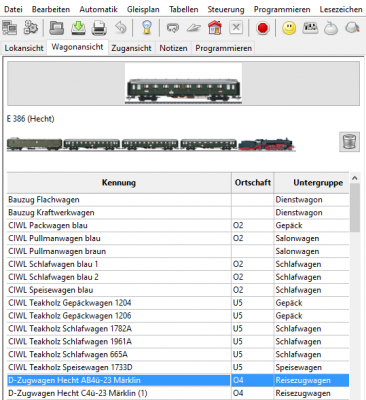Click the network computers toolbar icon
The image size is (366, 400).
tap(10, 28)
